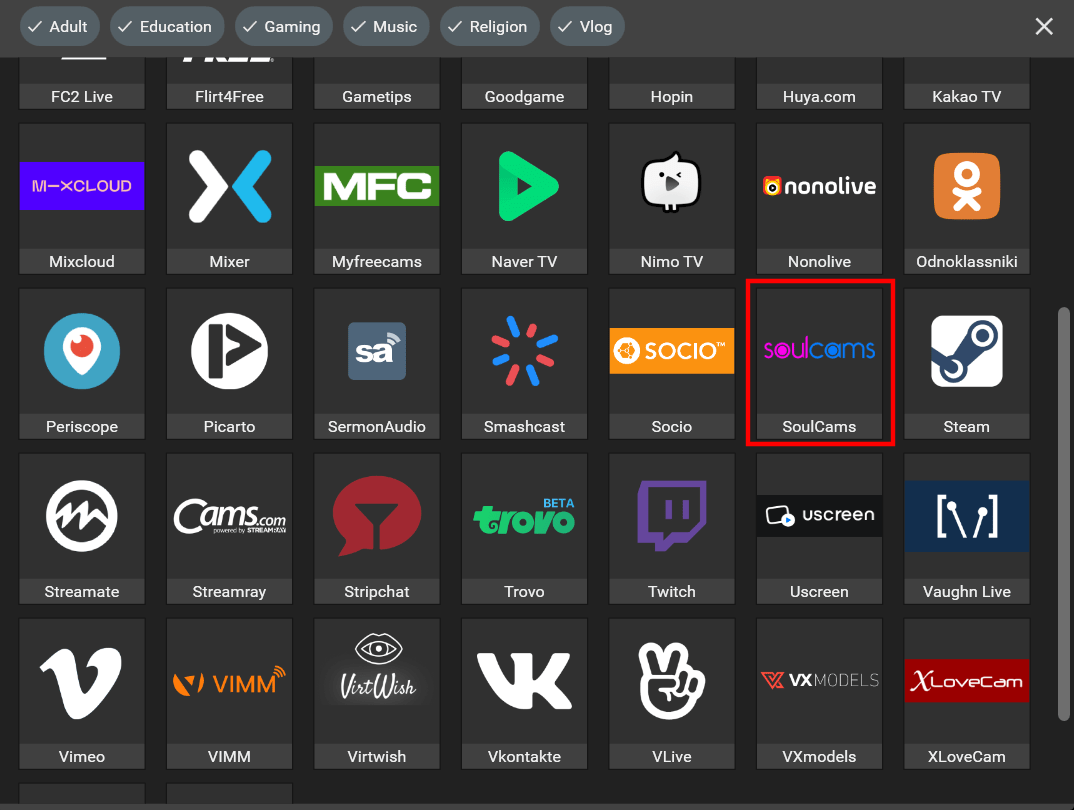This screenshot has height=810, width=1074.
Task: Toggle the Adult category filter
Action: (60, 27)
